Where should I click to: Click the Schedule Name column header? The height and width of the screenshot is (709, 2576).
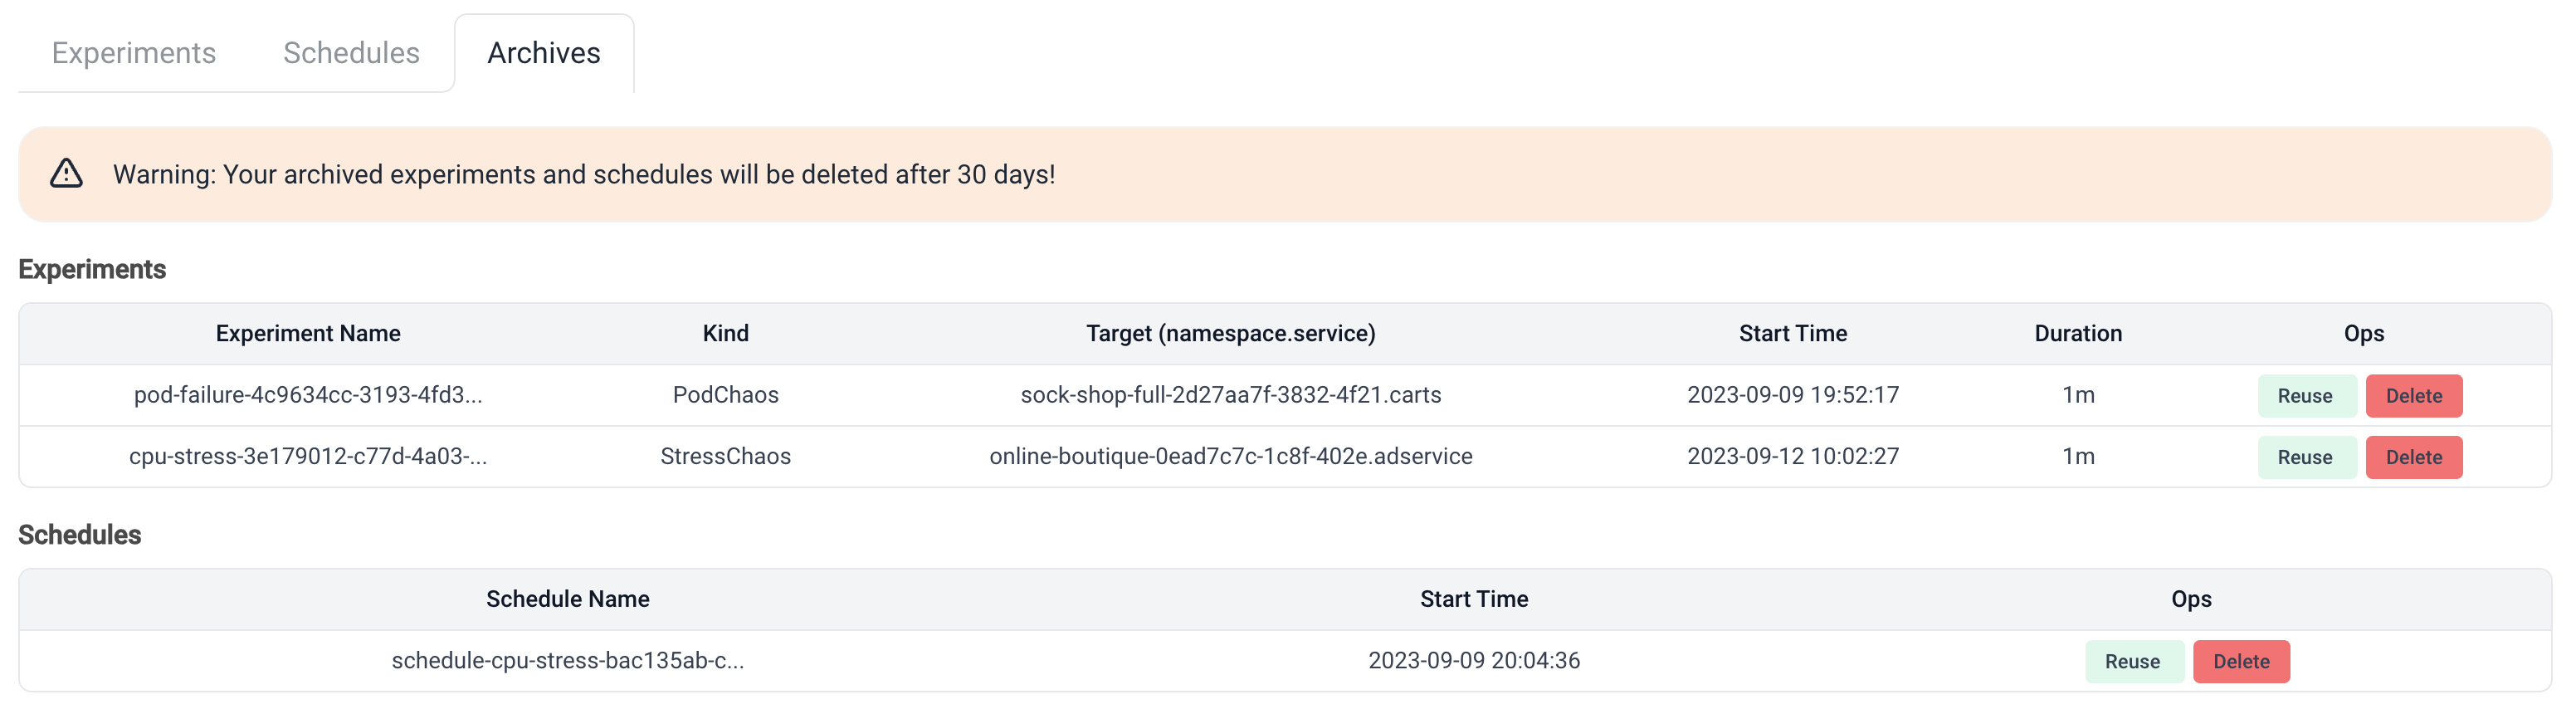[x=567, y=599]
